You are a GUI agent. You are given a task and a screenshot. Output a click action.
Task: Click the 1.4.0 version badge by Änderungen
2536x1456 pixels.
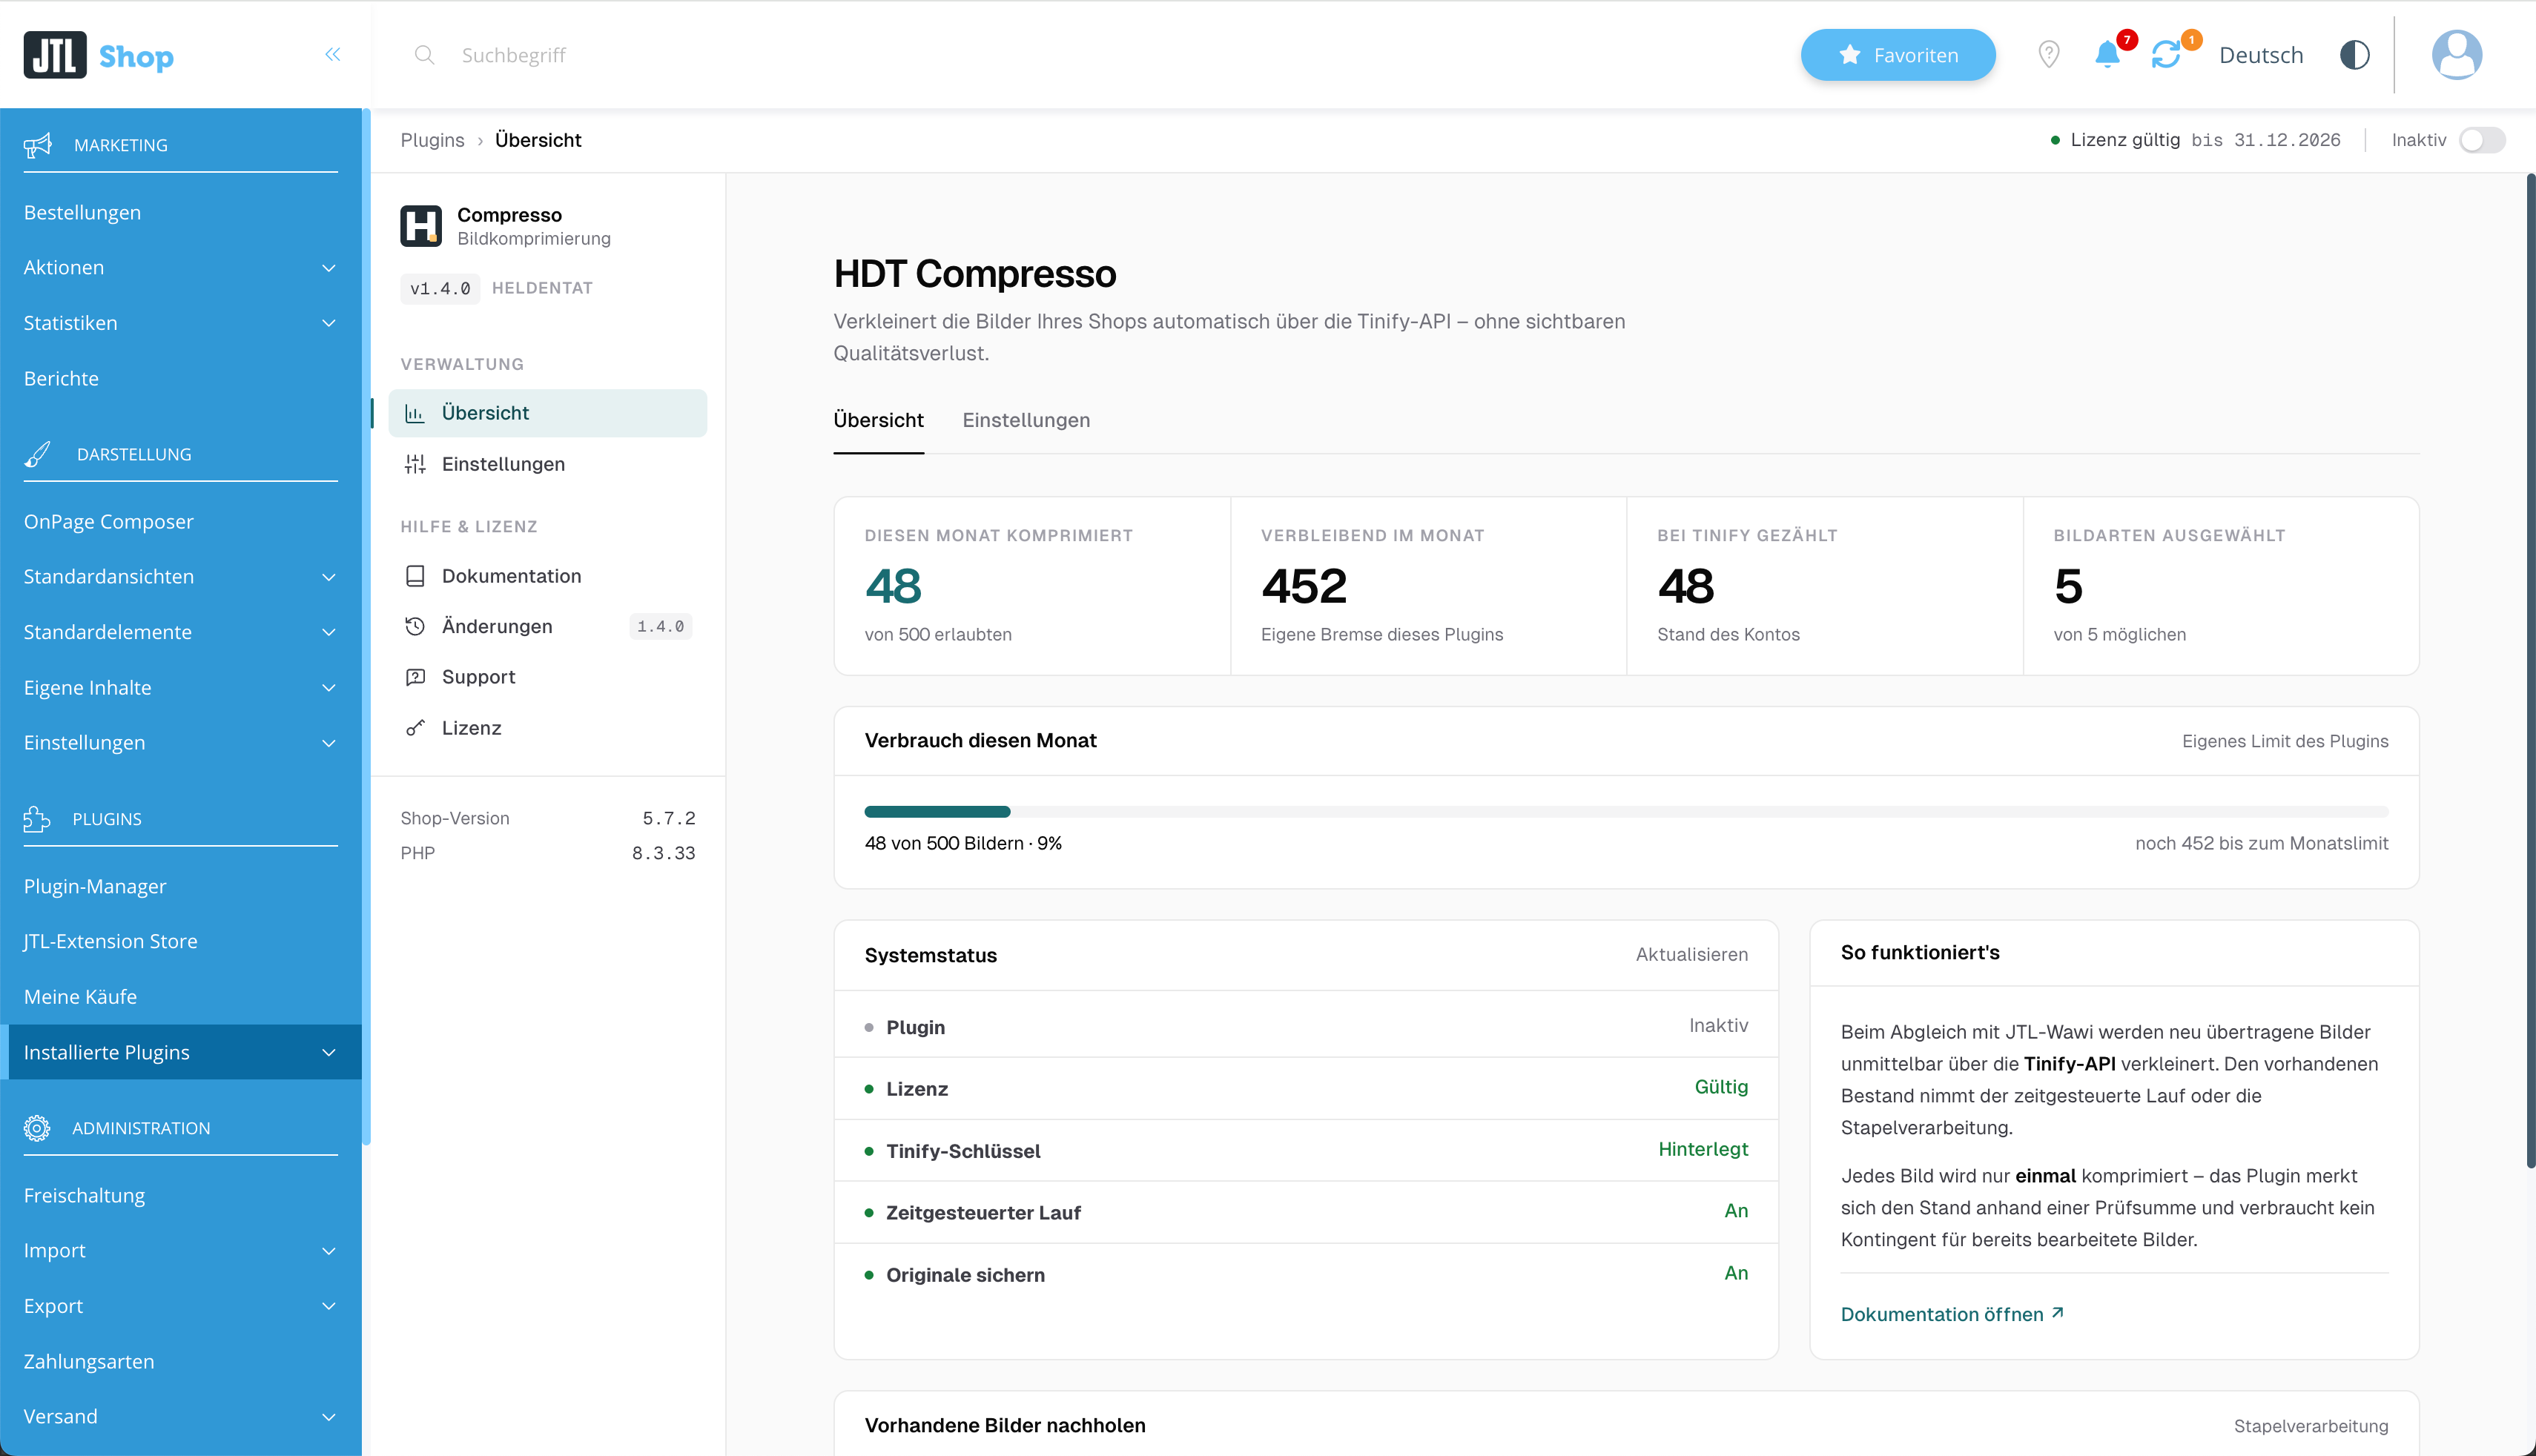pos(660,626)
